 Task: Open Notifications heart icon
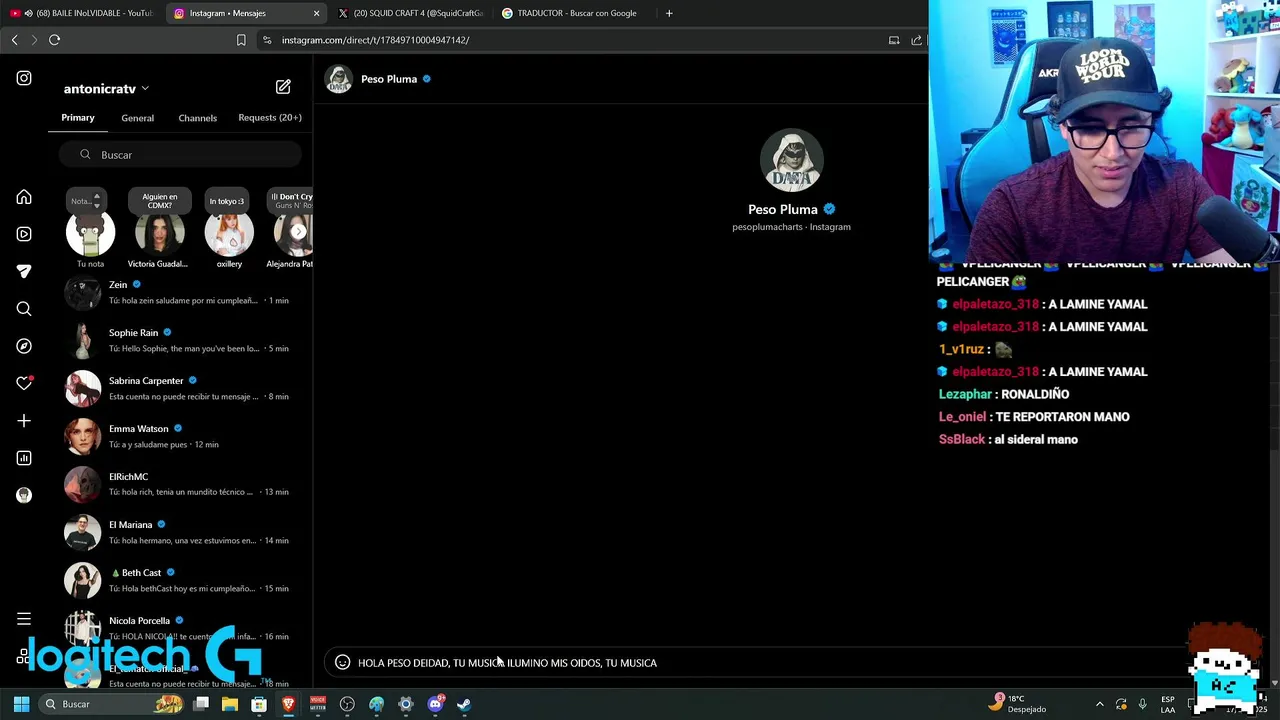tap(24, 383)
